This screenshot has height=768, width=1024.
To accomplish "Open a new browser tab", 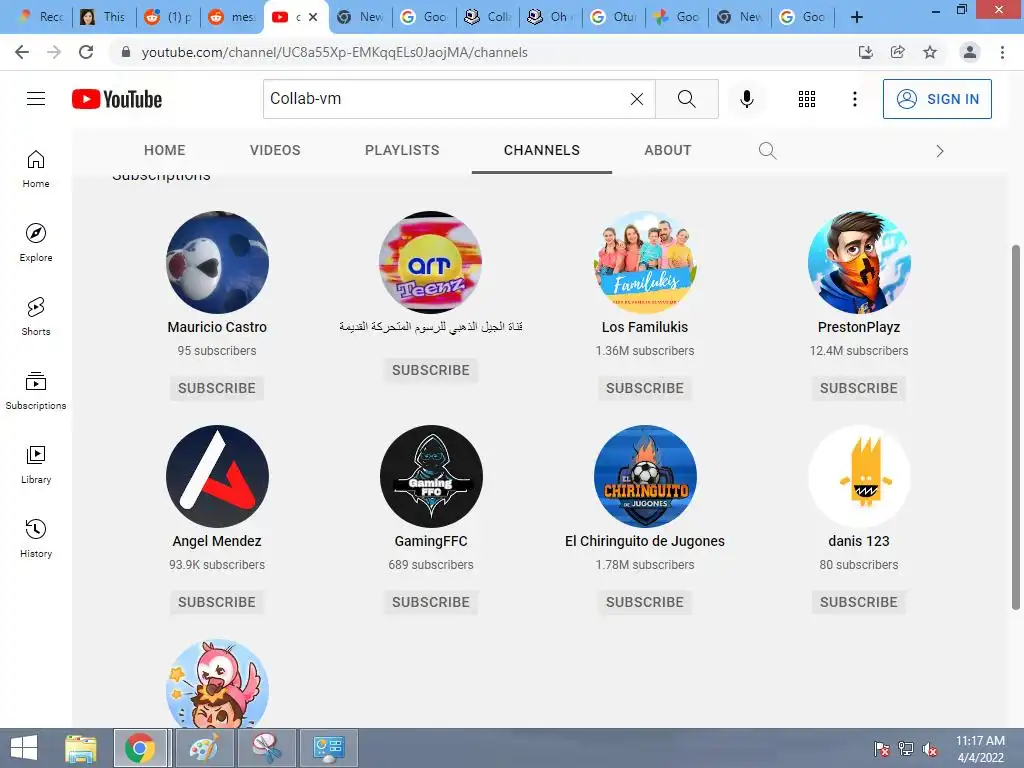I will pyautogui.click(x=857, y=17).
